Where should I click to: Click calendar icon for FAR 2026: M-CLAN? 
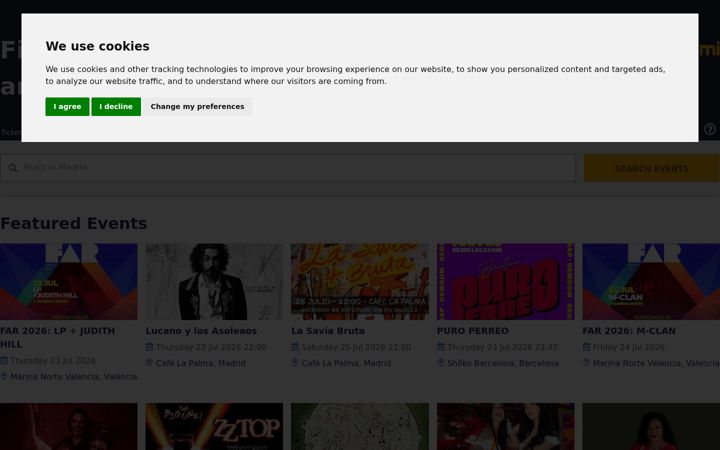[x=586, y=347]
